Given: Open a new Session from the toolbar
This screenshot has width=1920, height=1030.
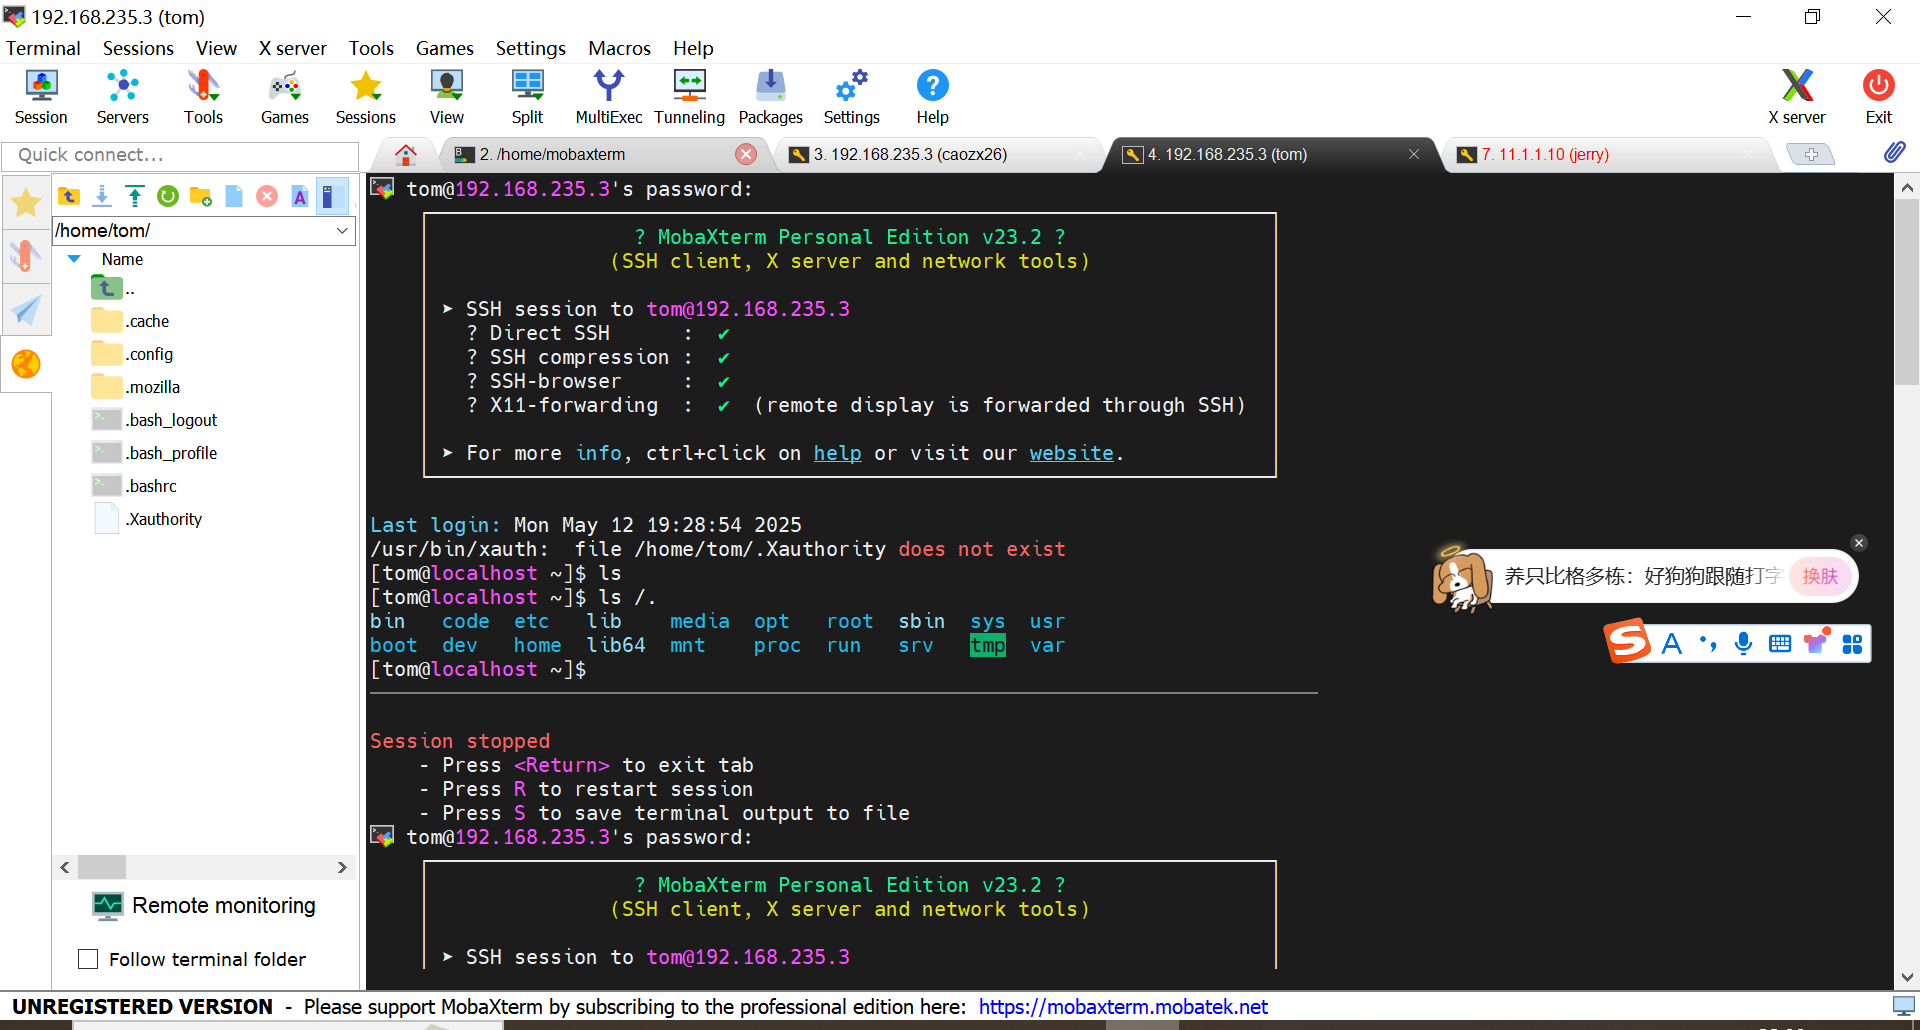Looking at the screenshot, I should (41, 97).
